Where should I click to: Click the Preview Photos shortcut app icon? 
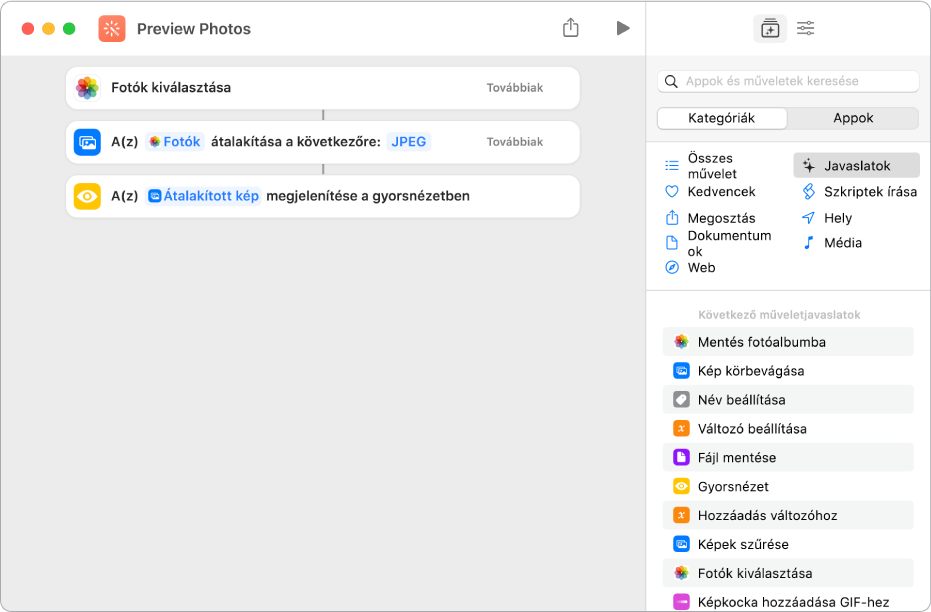pos(112,29)
